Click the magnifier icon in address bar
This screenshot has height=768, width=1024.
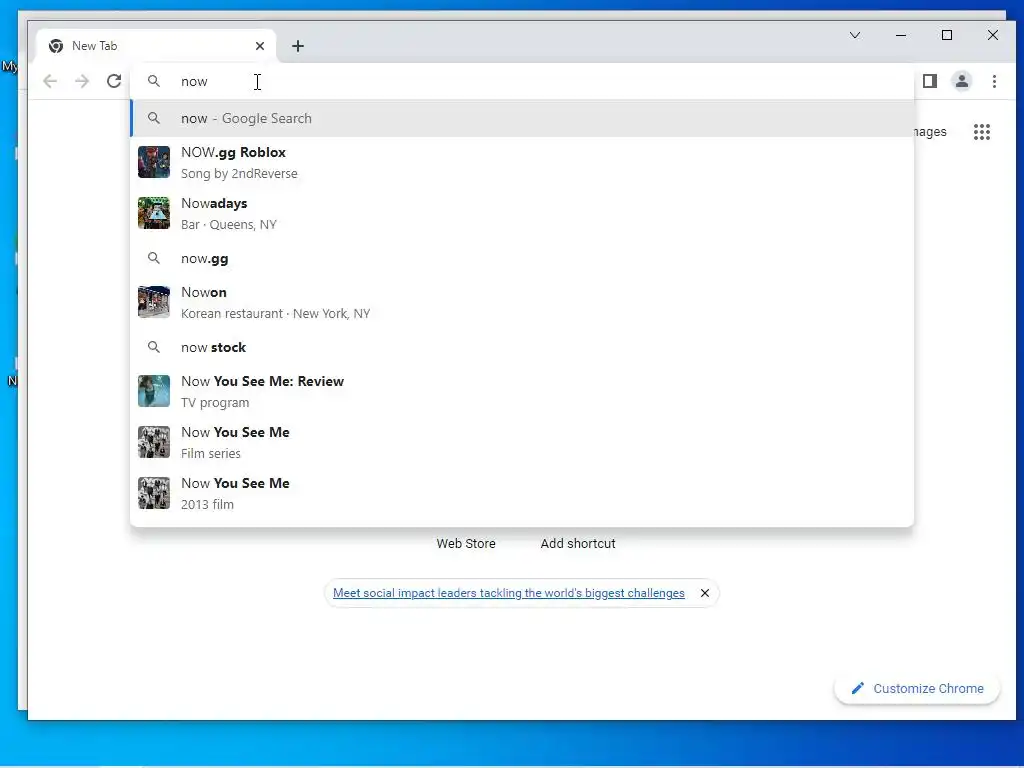click(153, 81)
